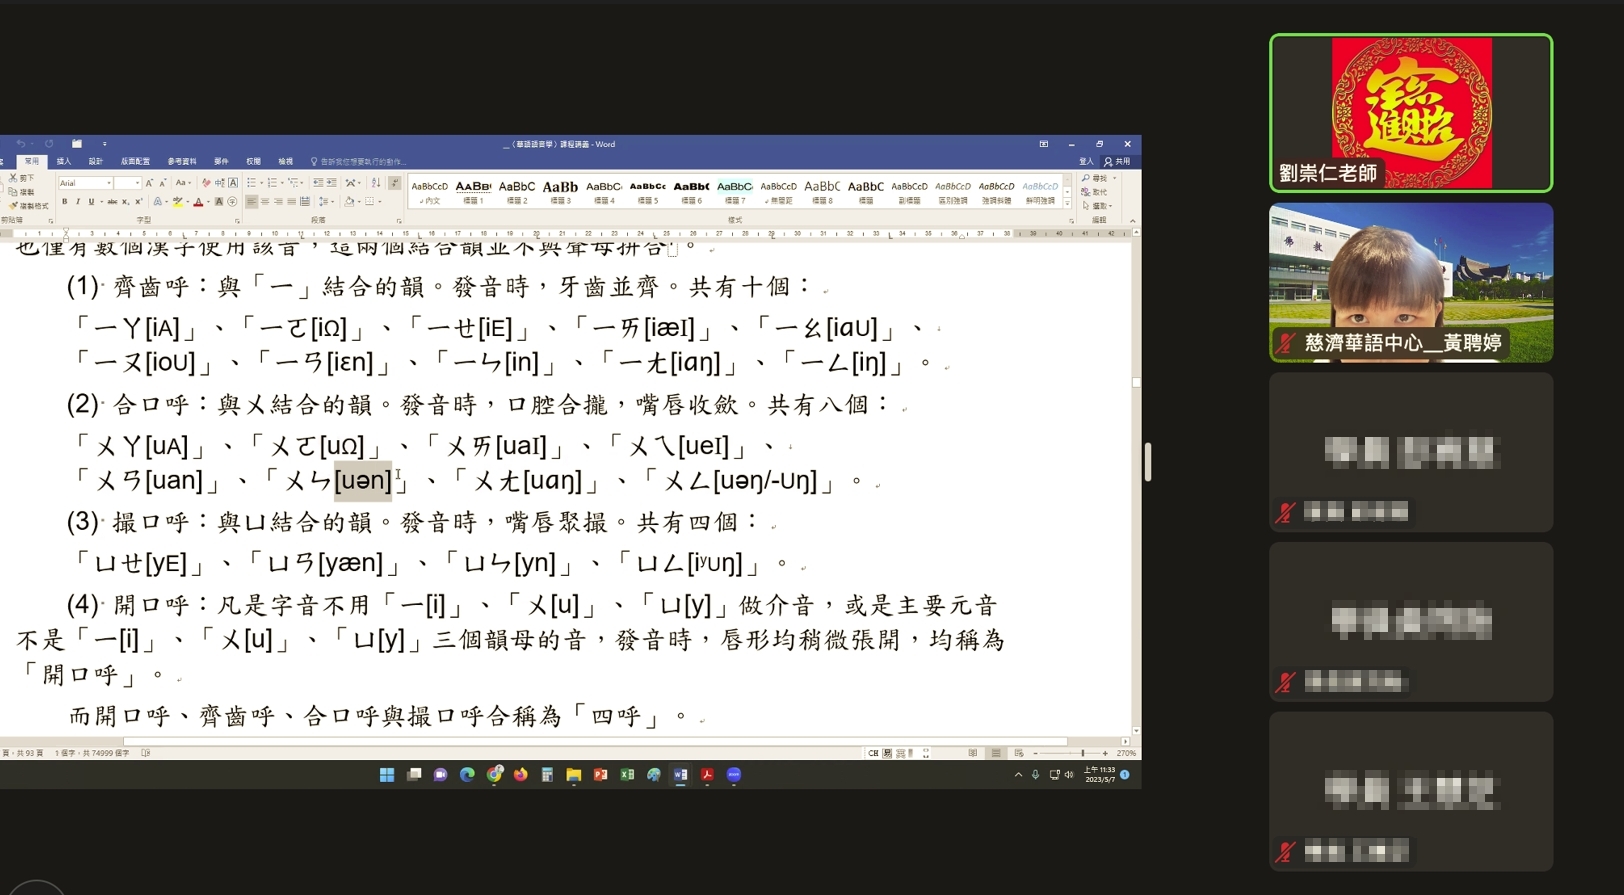1624x895 pixels.
Task: Click the Tell Me search box in ribbon
Action: coord(357,161)
